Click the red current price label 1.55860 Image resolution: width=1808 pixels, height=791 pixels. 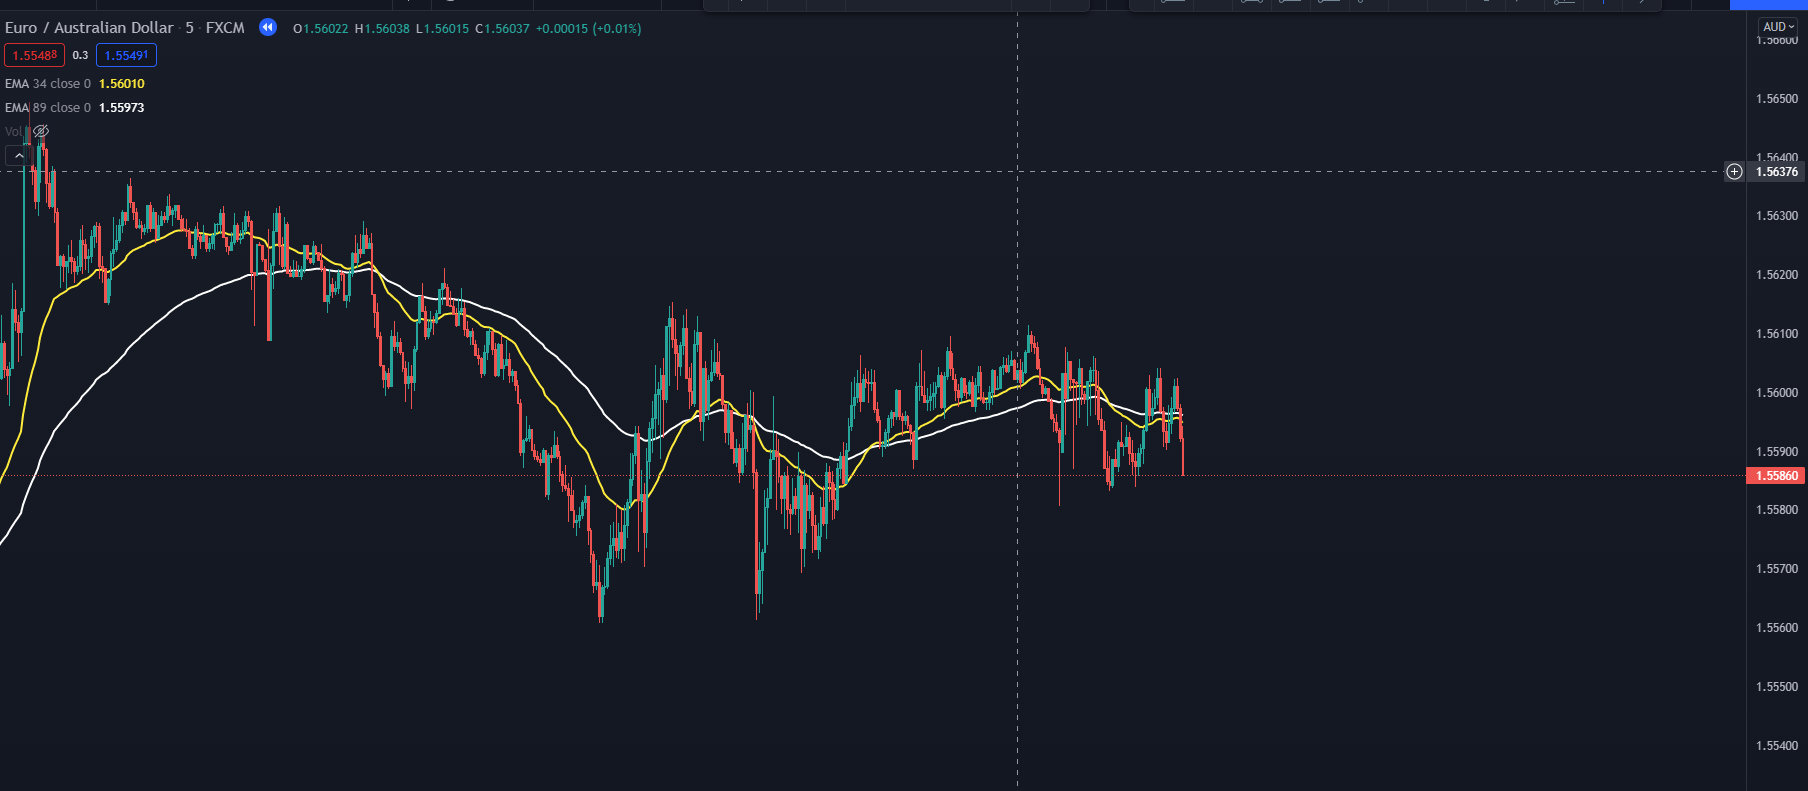[x=1776, y=476]
